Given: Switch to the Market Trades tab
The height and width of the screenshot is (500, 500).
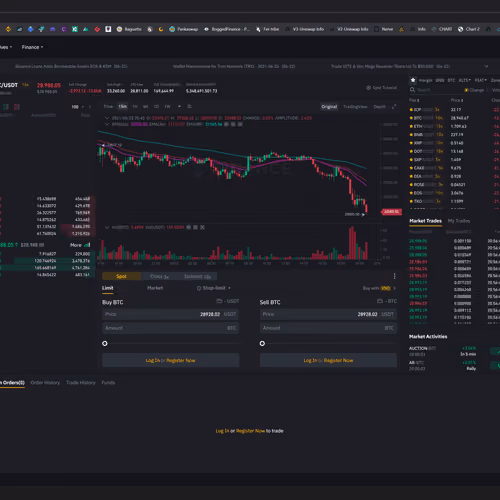Looking at the screenshot, I should (x=425, y=221).
